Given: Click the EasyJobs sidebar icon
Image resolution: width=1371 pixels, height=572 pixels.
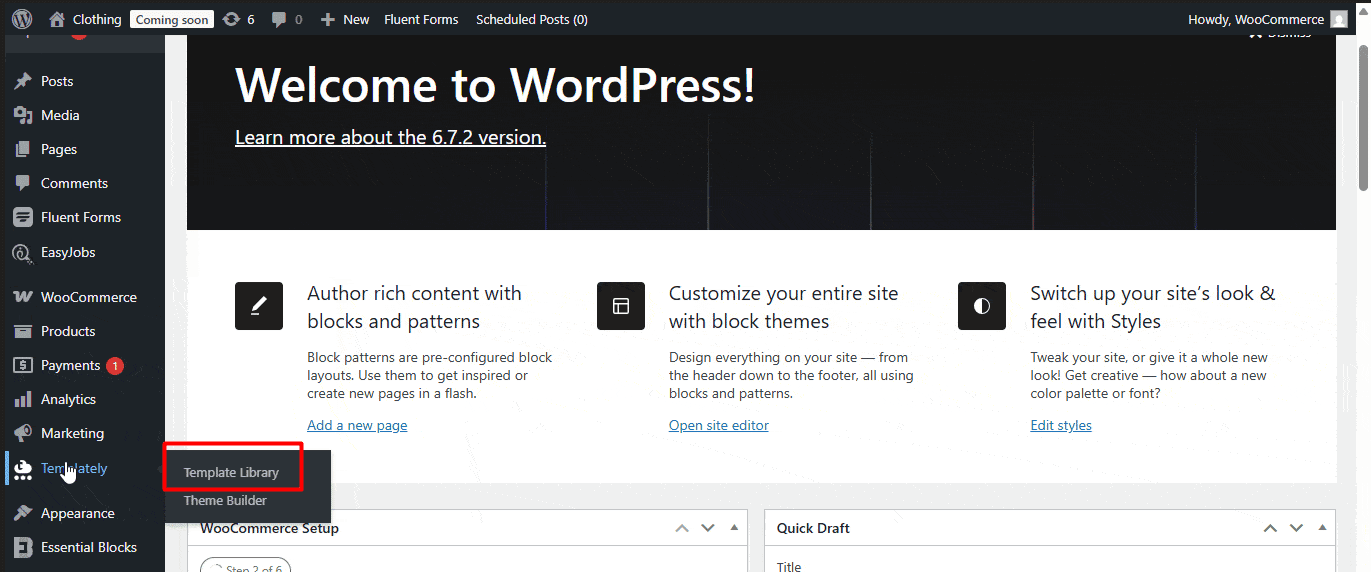Looking at the screenshot, I should (x=23, y=252).
